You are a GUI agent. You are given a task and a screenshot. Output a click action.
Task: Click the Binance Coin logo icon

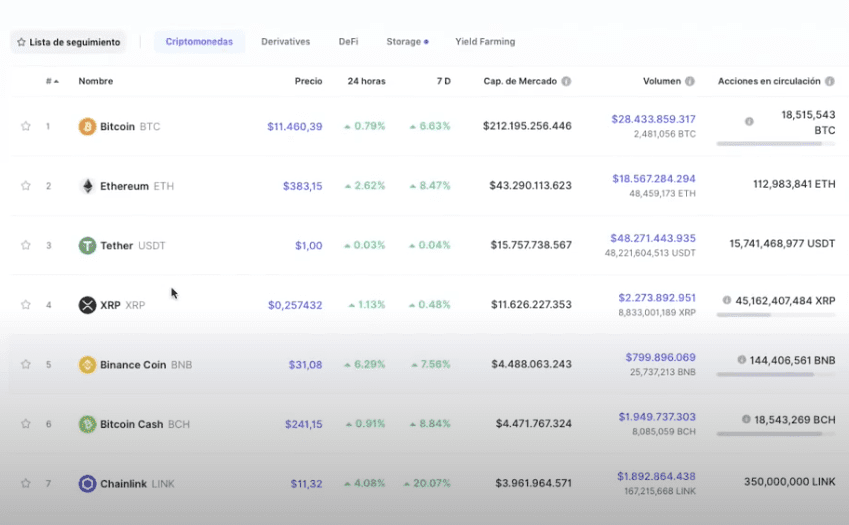pyautogui.click(x=87, y=364)
